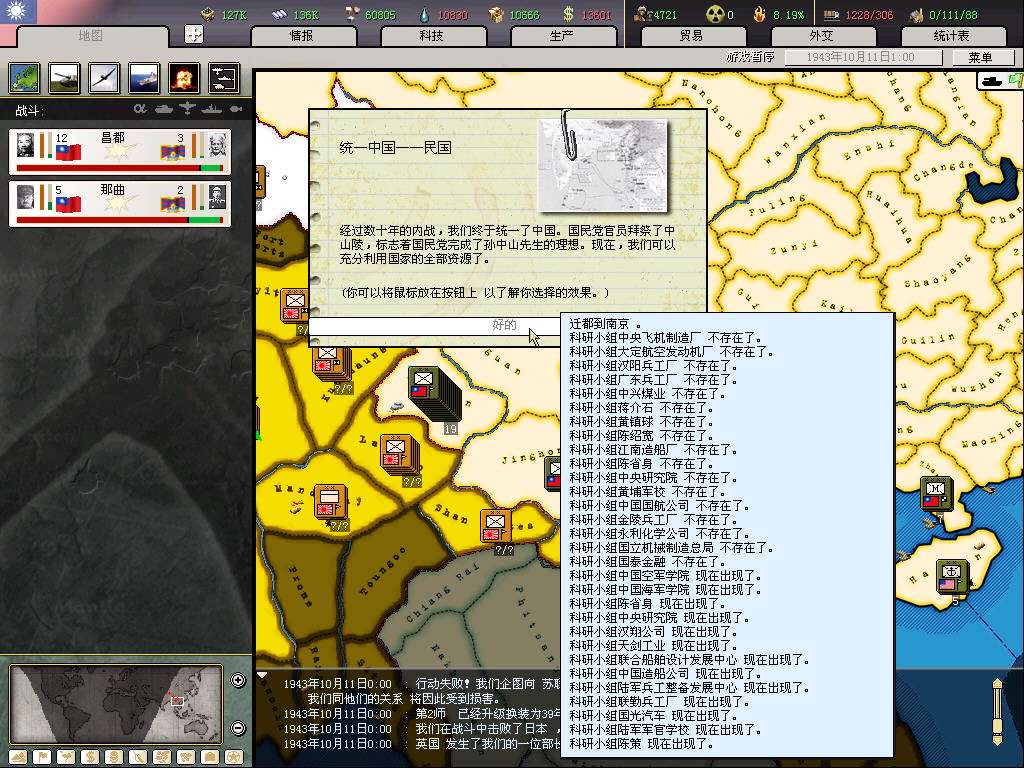This screenshot has height=768, width=1024.
Task: Open the 昌都 battle entry
Action: coord(120,152)
